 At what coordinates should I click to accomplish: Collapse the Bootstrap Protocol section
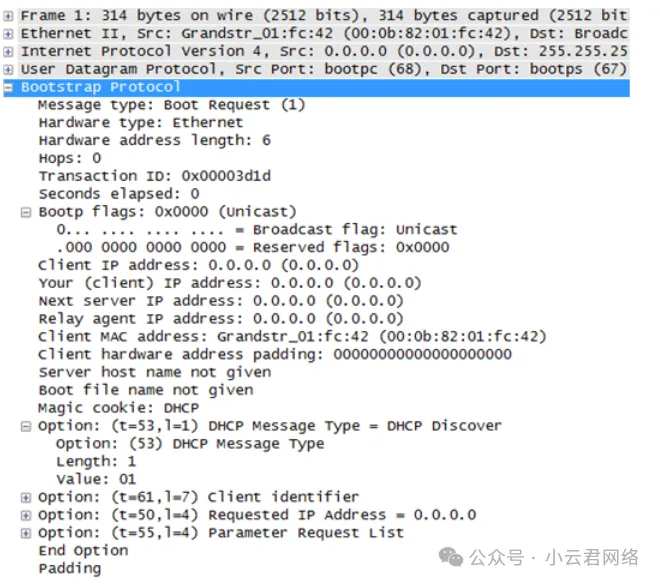(x=9, y=87)
